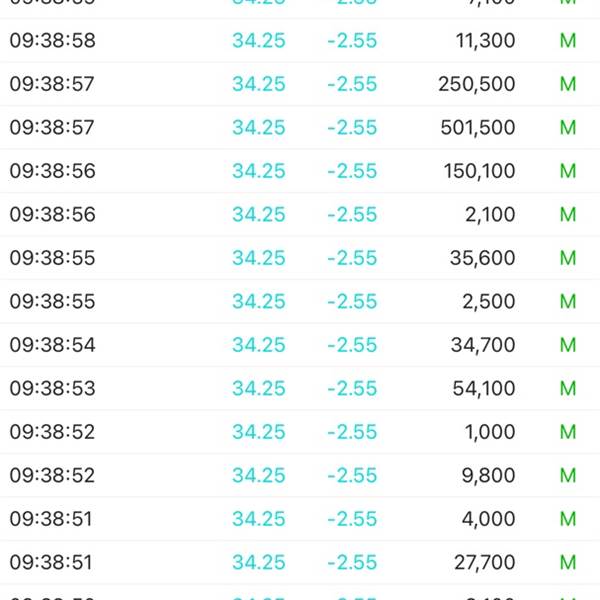Select the 150,100 volume trade at 09:38:56
The height and width of the screenshot is (600, 600).
tap(300, 171)
